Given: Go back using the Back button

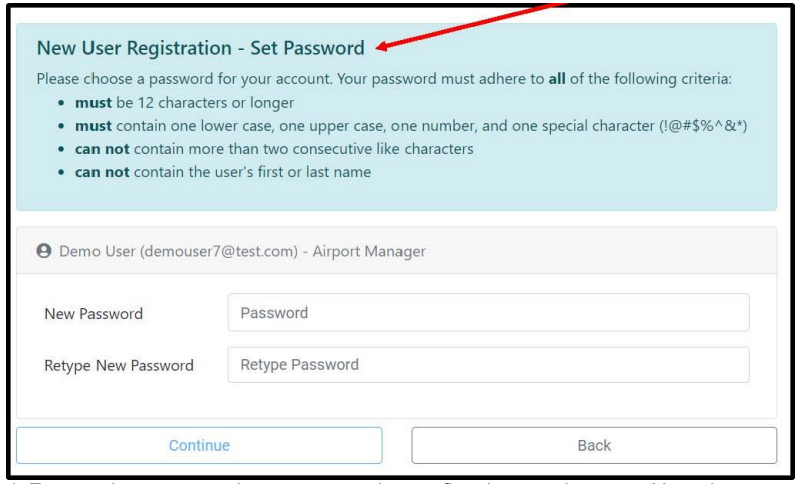Looking at the screenshot, I should (x=594, y=445).
